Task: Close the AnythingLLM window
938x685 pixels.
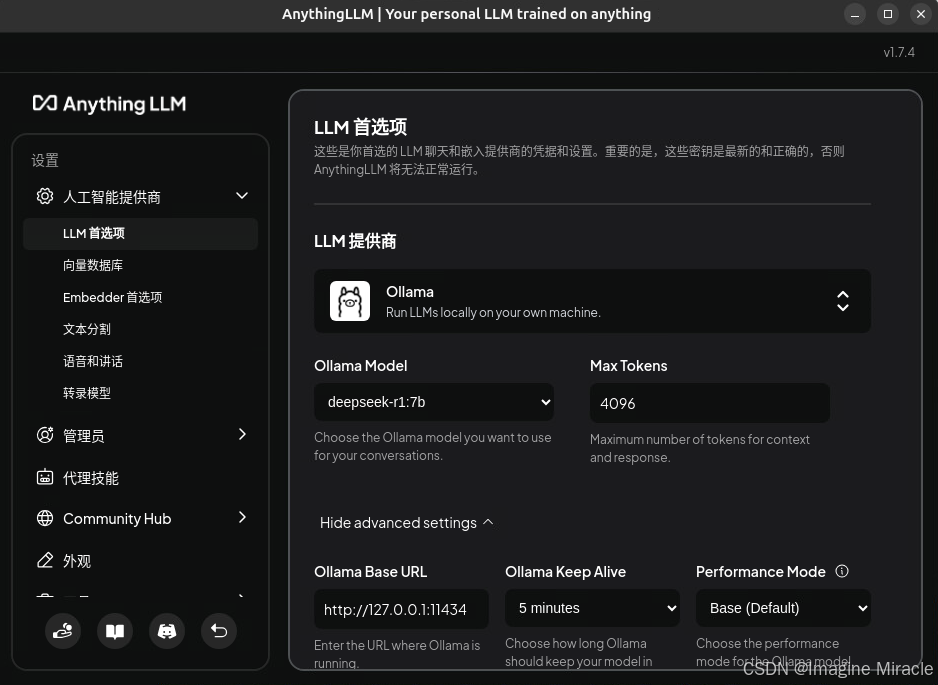Action: tap(921, 14)
